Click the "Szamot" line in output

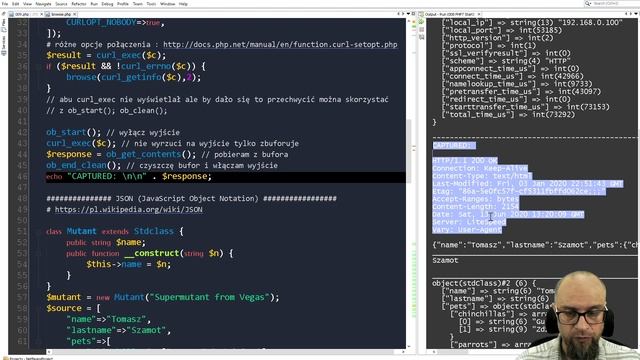click(445, 260)
